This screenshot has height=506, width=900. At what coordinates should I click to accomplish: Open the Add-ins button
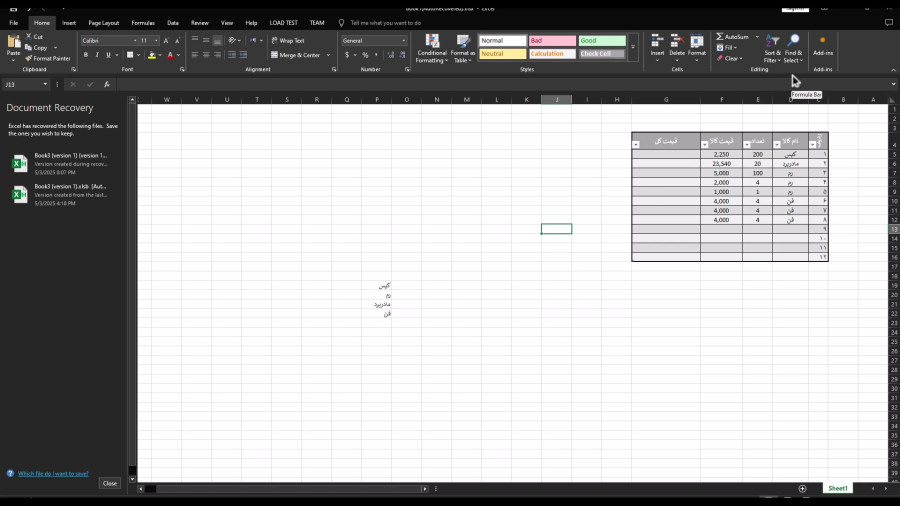(x=823, y=46)
